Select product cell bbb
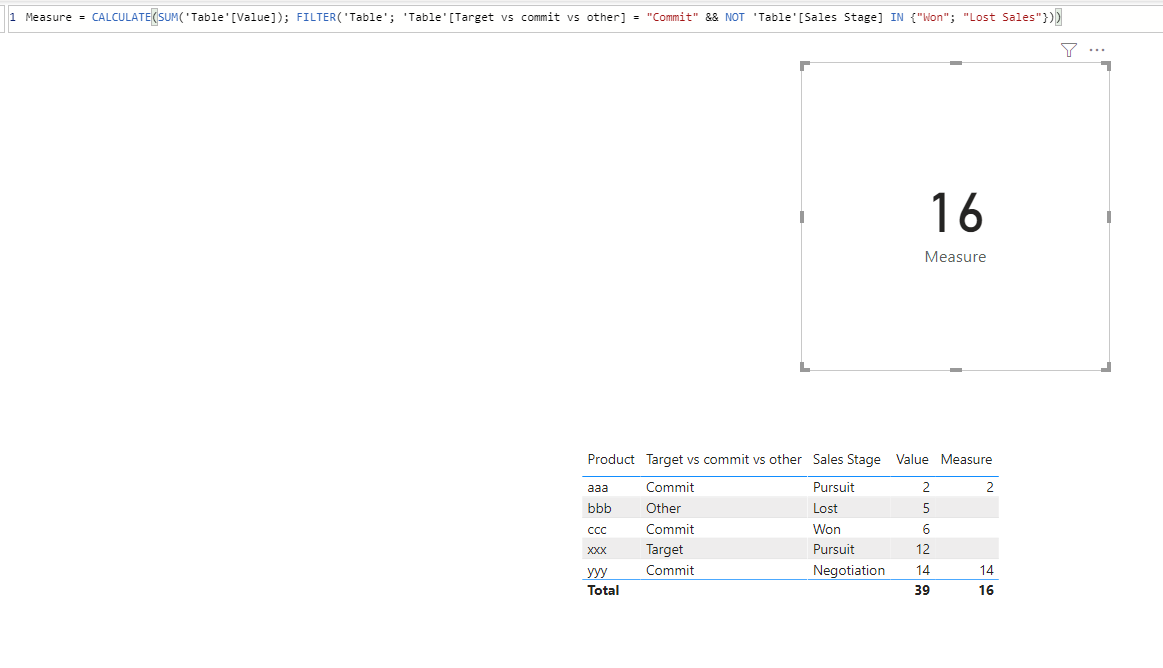This screenshot has width=1163, height=668. (599, 508)
